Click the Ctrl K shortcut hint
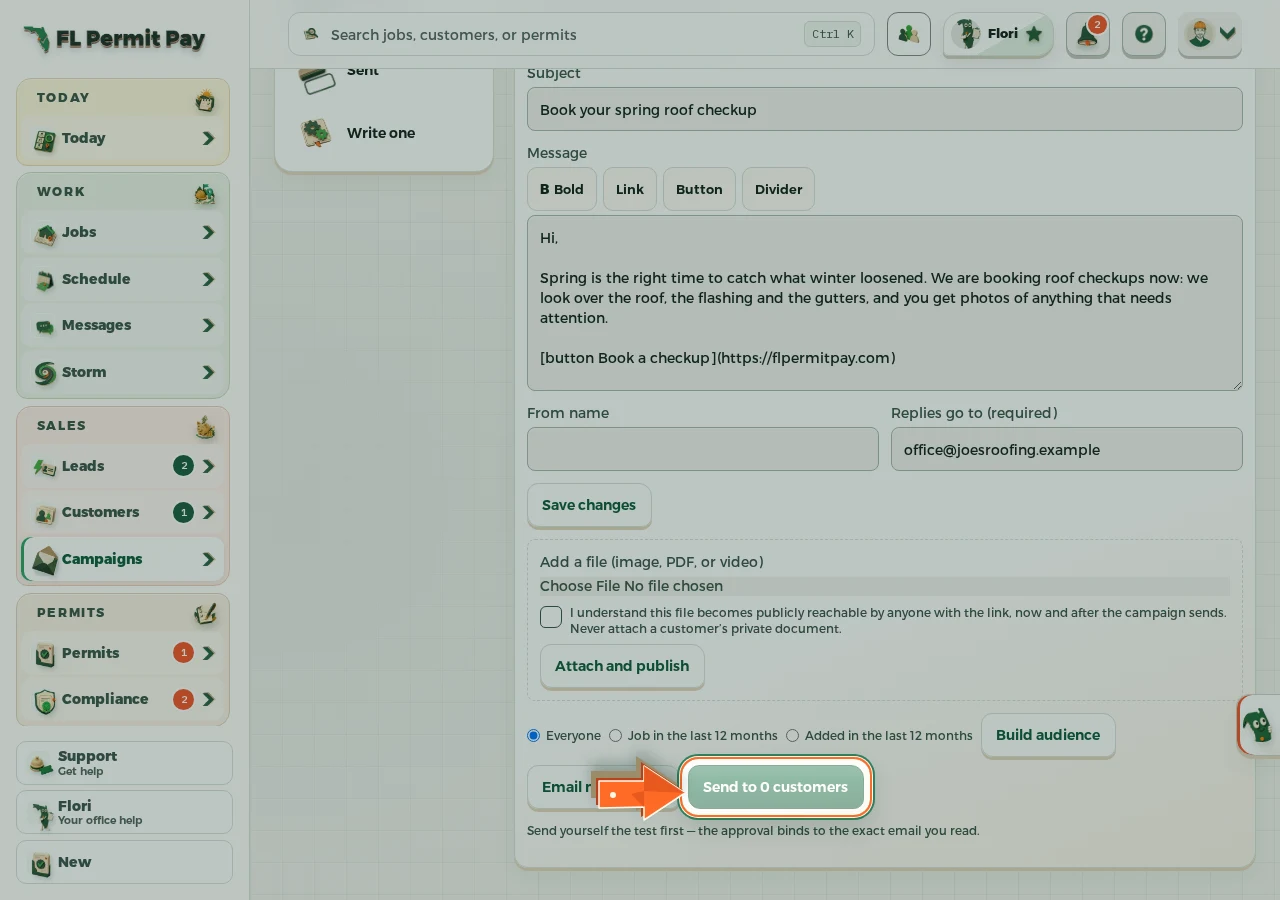 click(833, 34)
